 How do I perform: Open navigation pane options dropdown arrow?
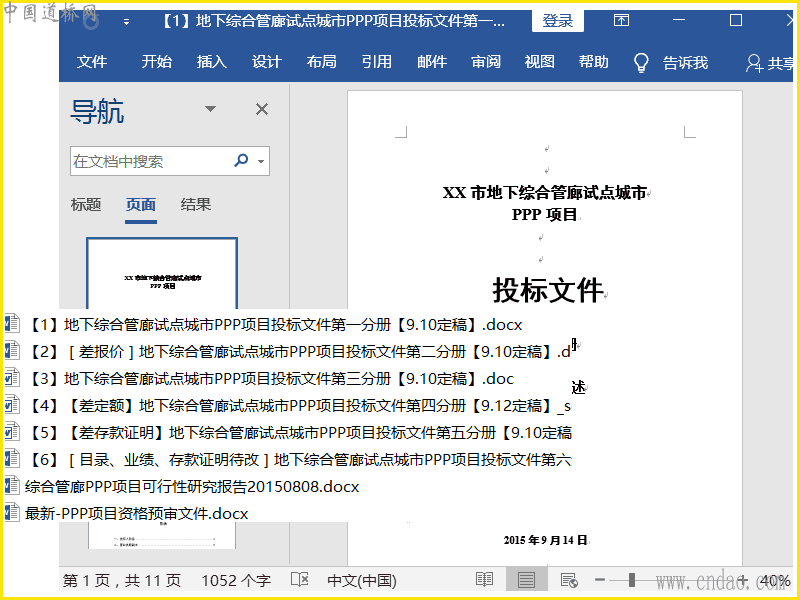click(x=210, y=109)
